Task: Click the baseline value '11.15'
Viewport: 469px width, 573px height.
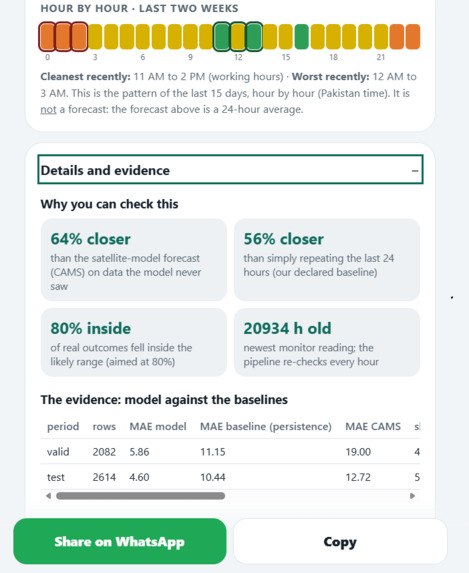Action: pos(213,452)
